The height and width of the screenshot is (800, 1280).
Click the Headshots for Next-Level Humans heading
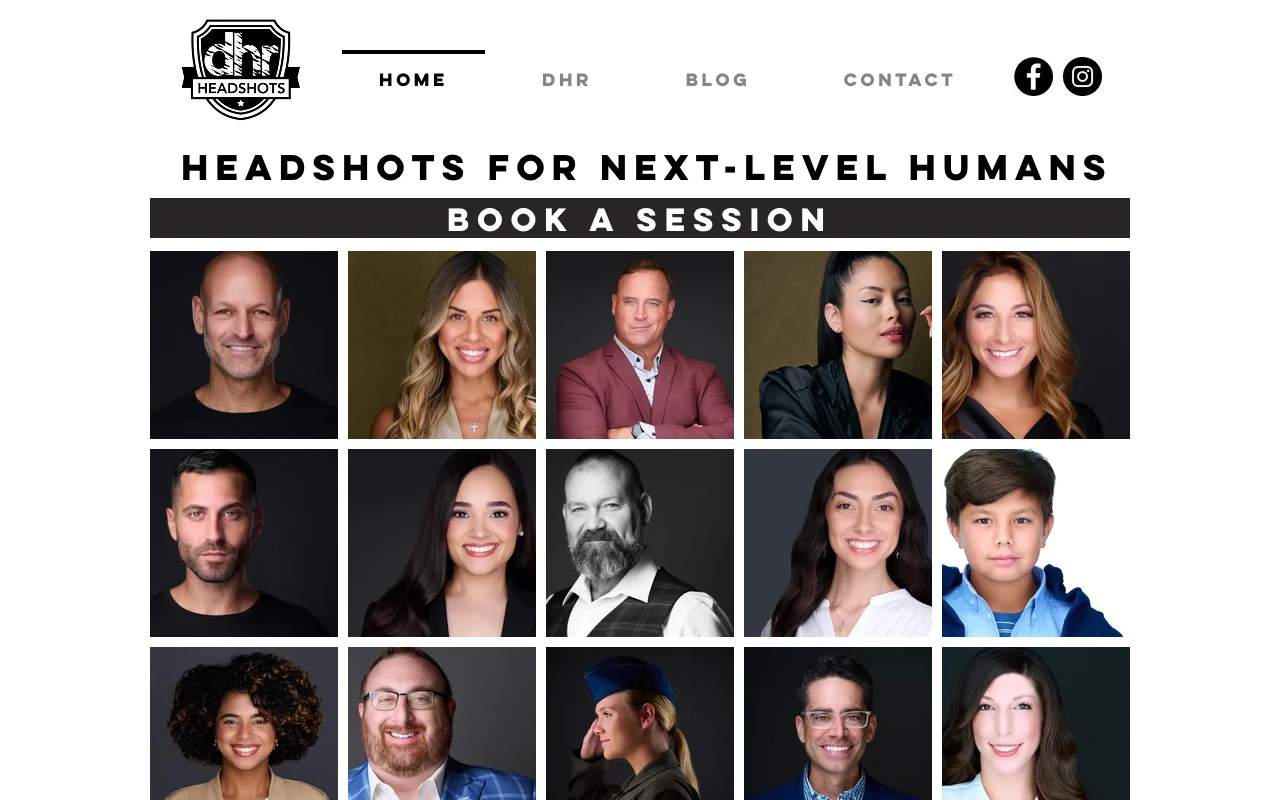coord(646,167)
